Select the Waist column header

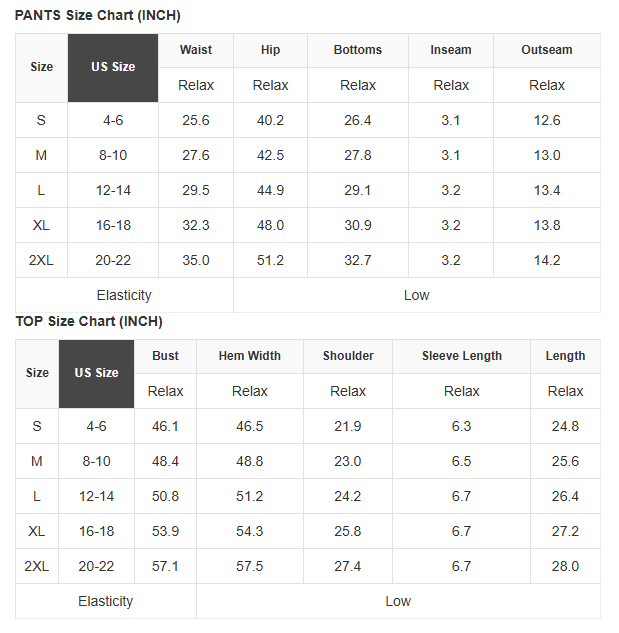[x=196, y=50]
